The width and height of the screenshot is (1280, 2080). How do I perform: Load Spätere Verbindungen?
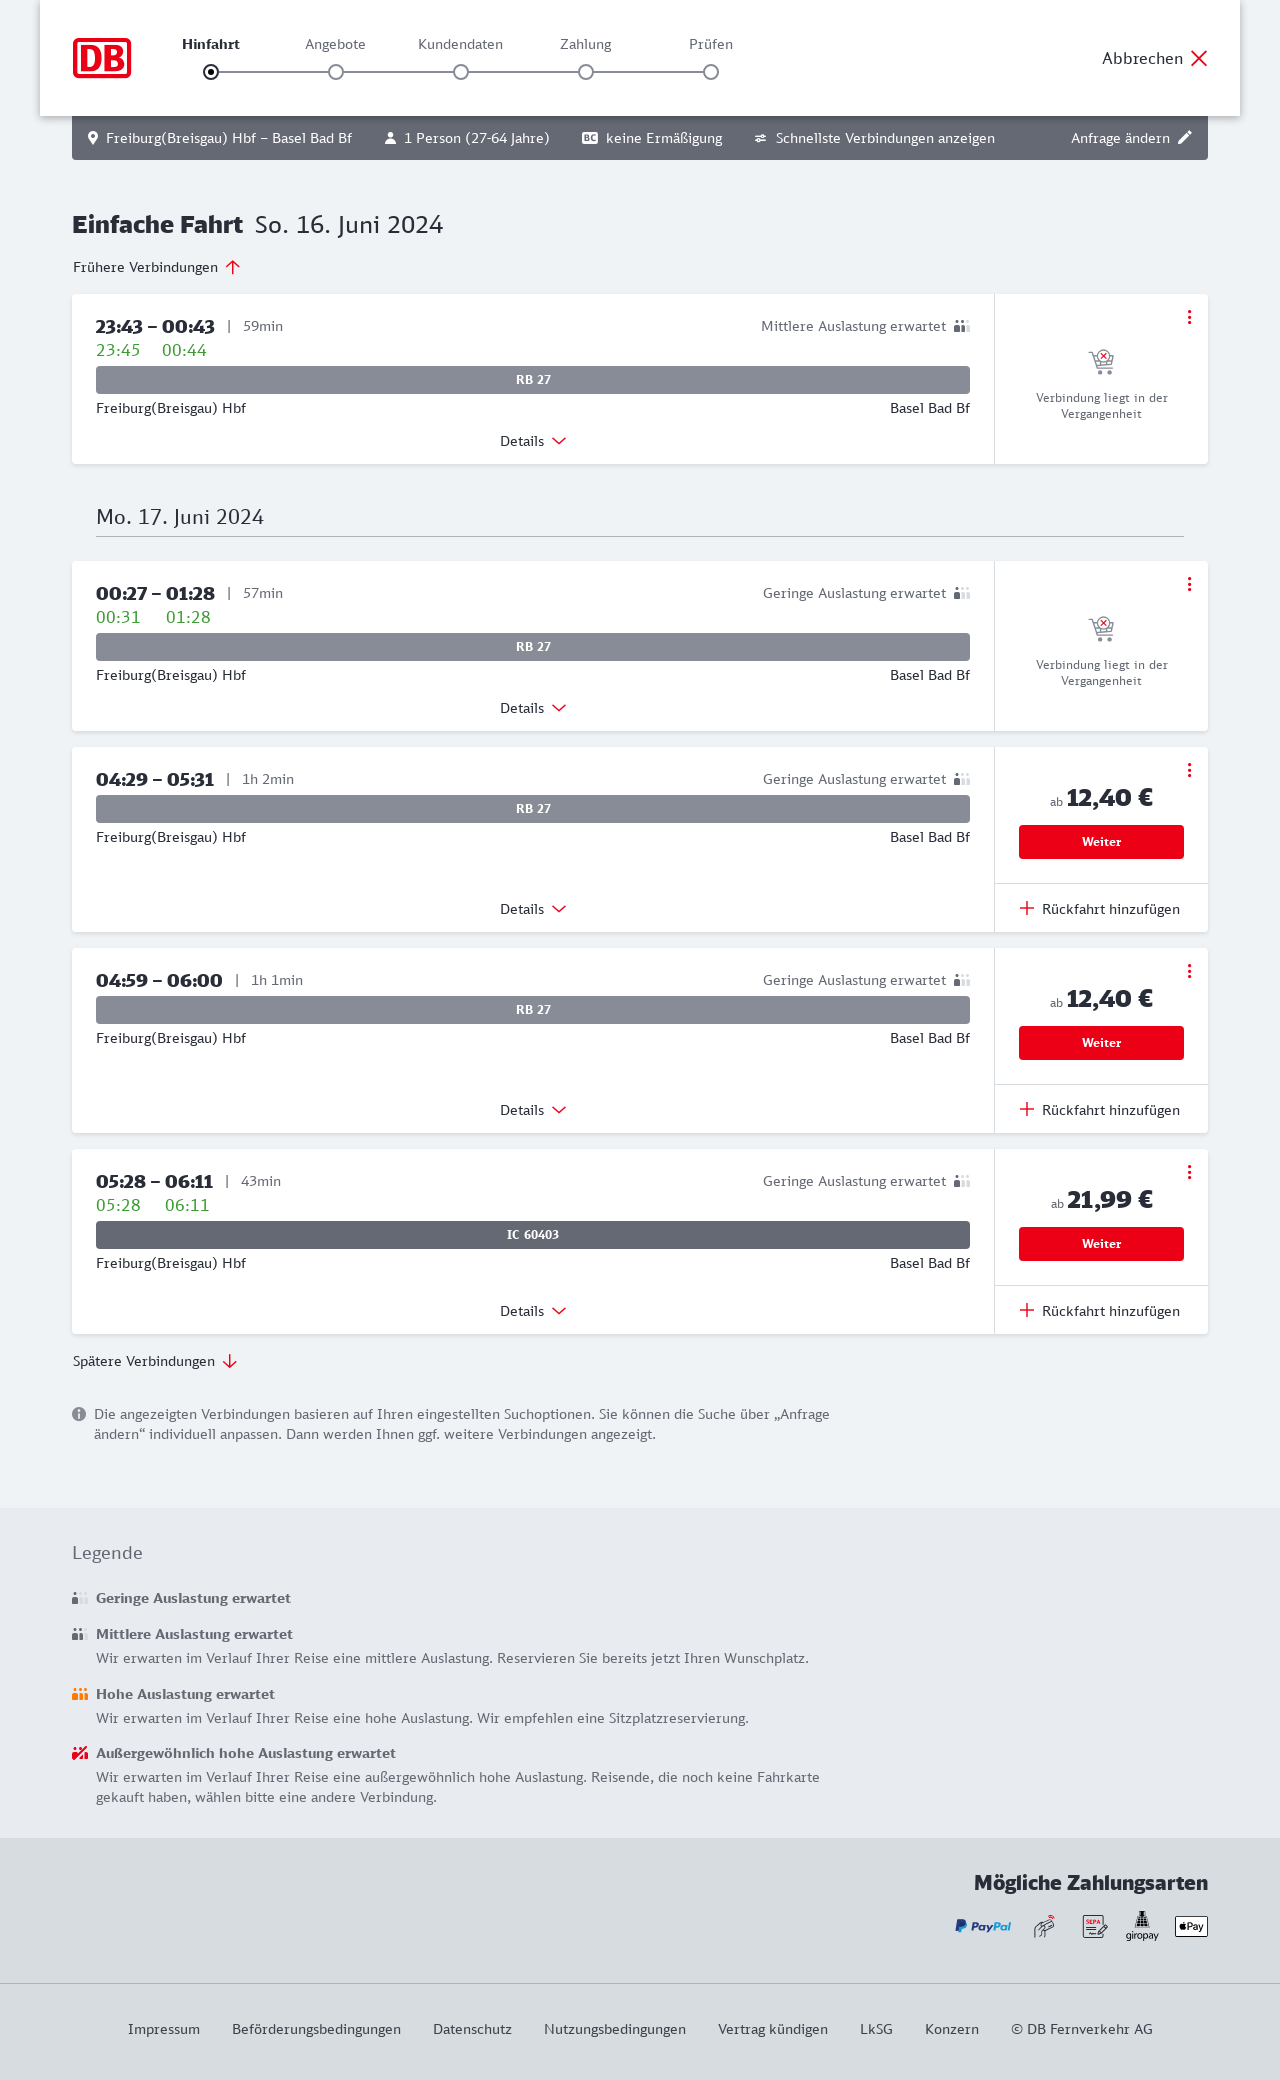[x=155, y=1361]
